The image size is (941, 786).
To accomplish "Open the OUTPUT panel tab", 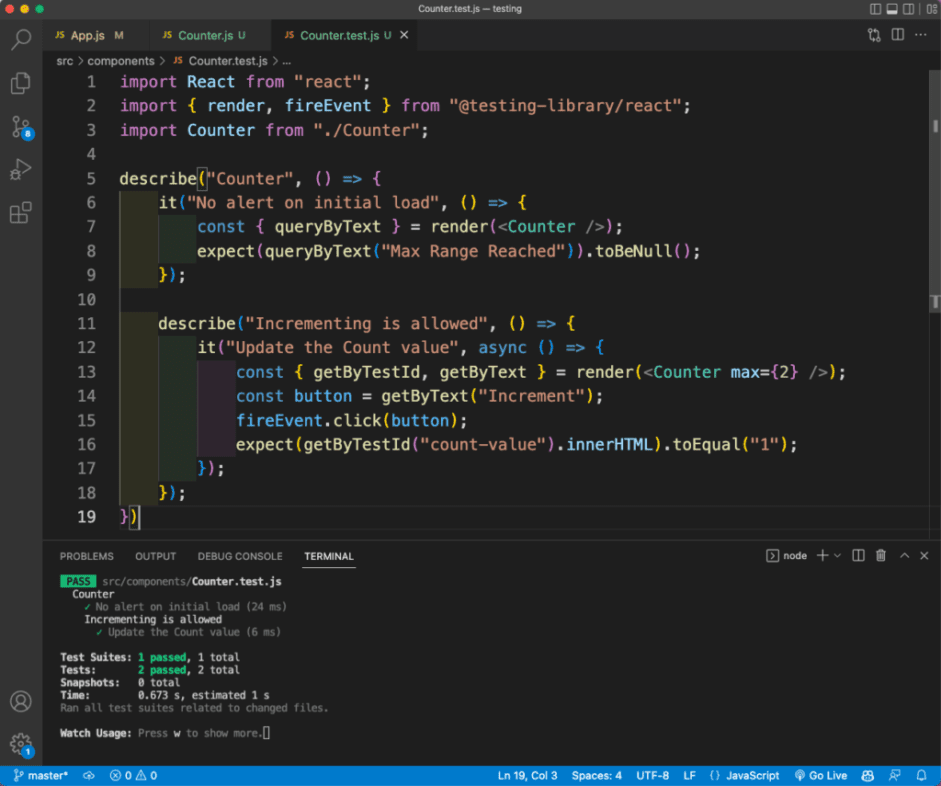I will pos(155,556).
